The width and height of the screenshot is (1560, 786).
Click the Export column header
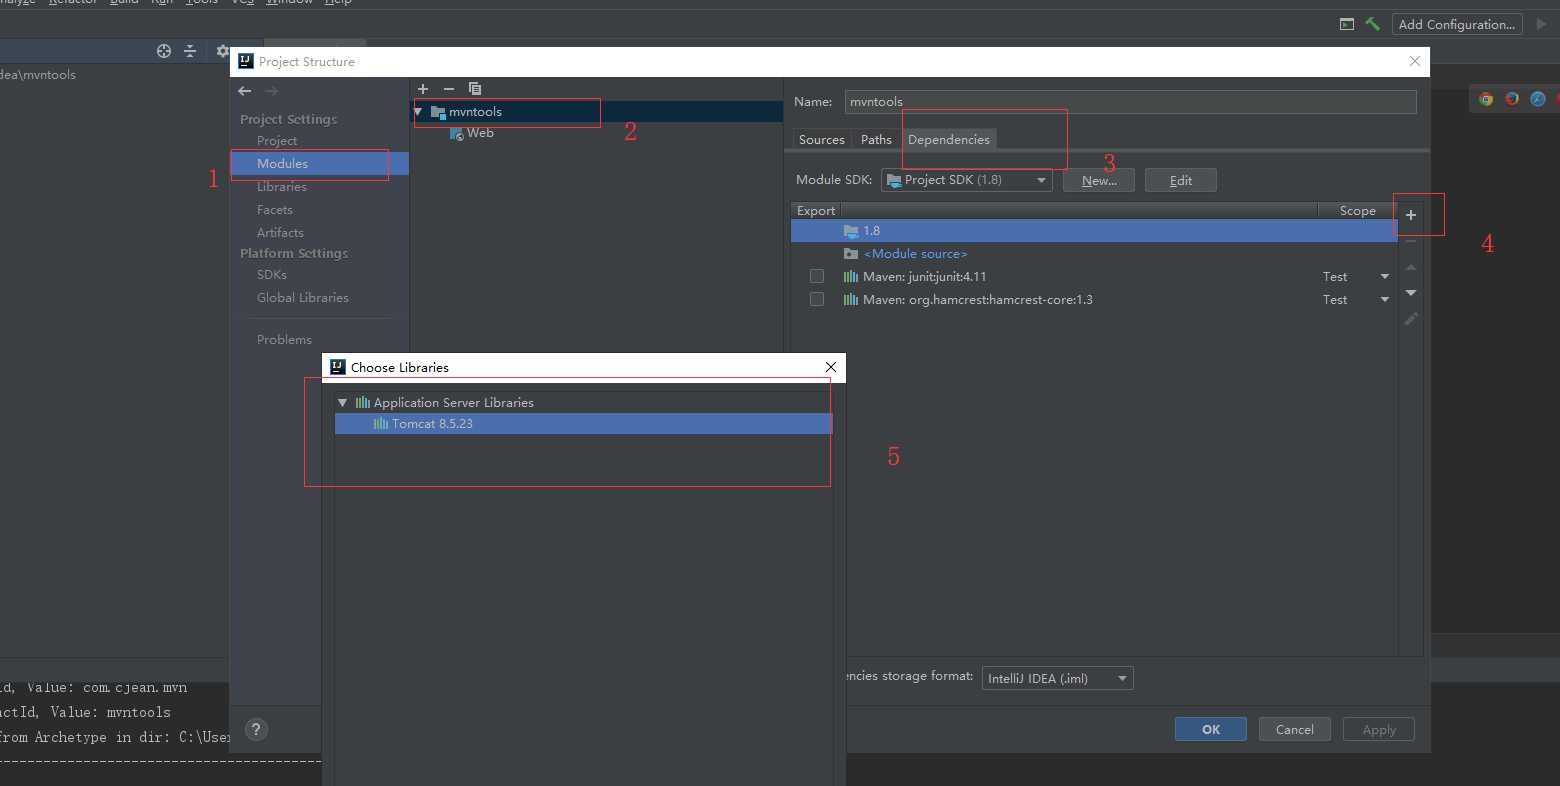(x=816, y=211)
